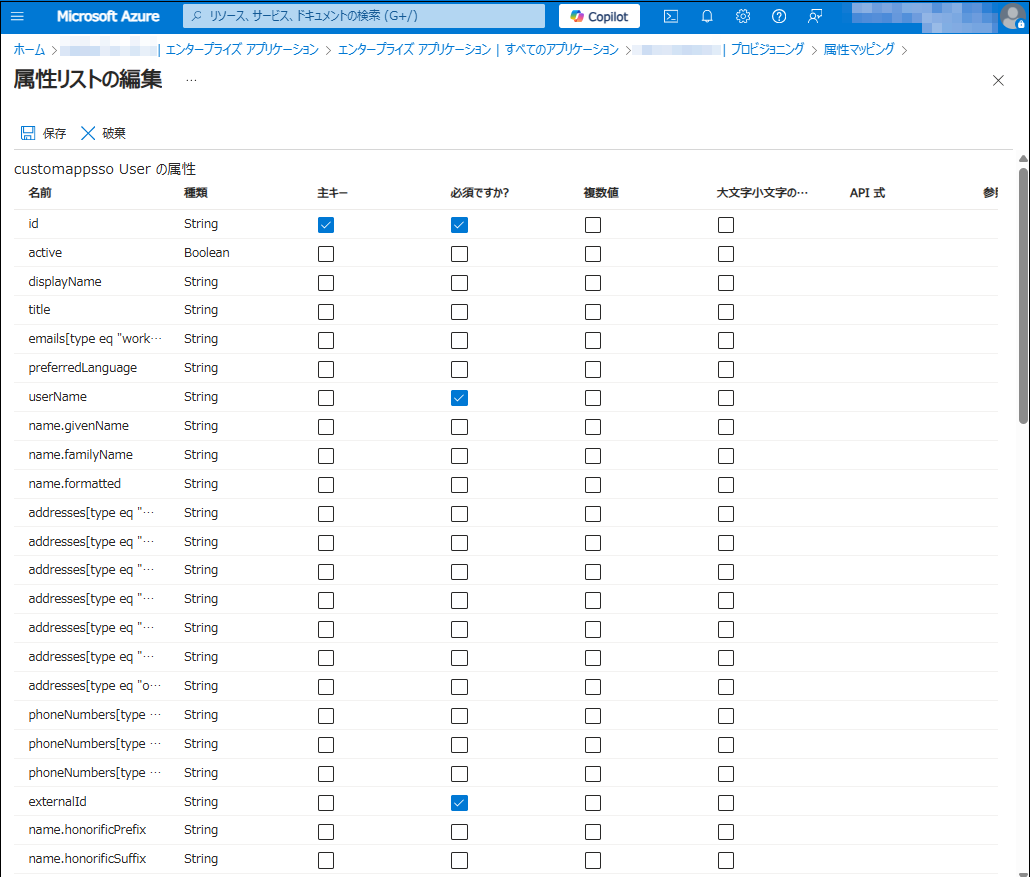Check case-sensitive box for name.honorificPrefix

pos(726,832)
